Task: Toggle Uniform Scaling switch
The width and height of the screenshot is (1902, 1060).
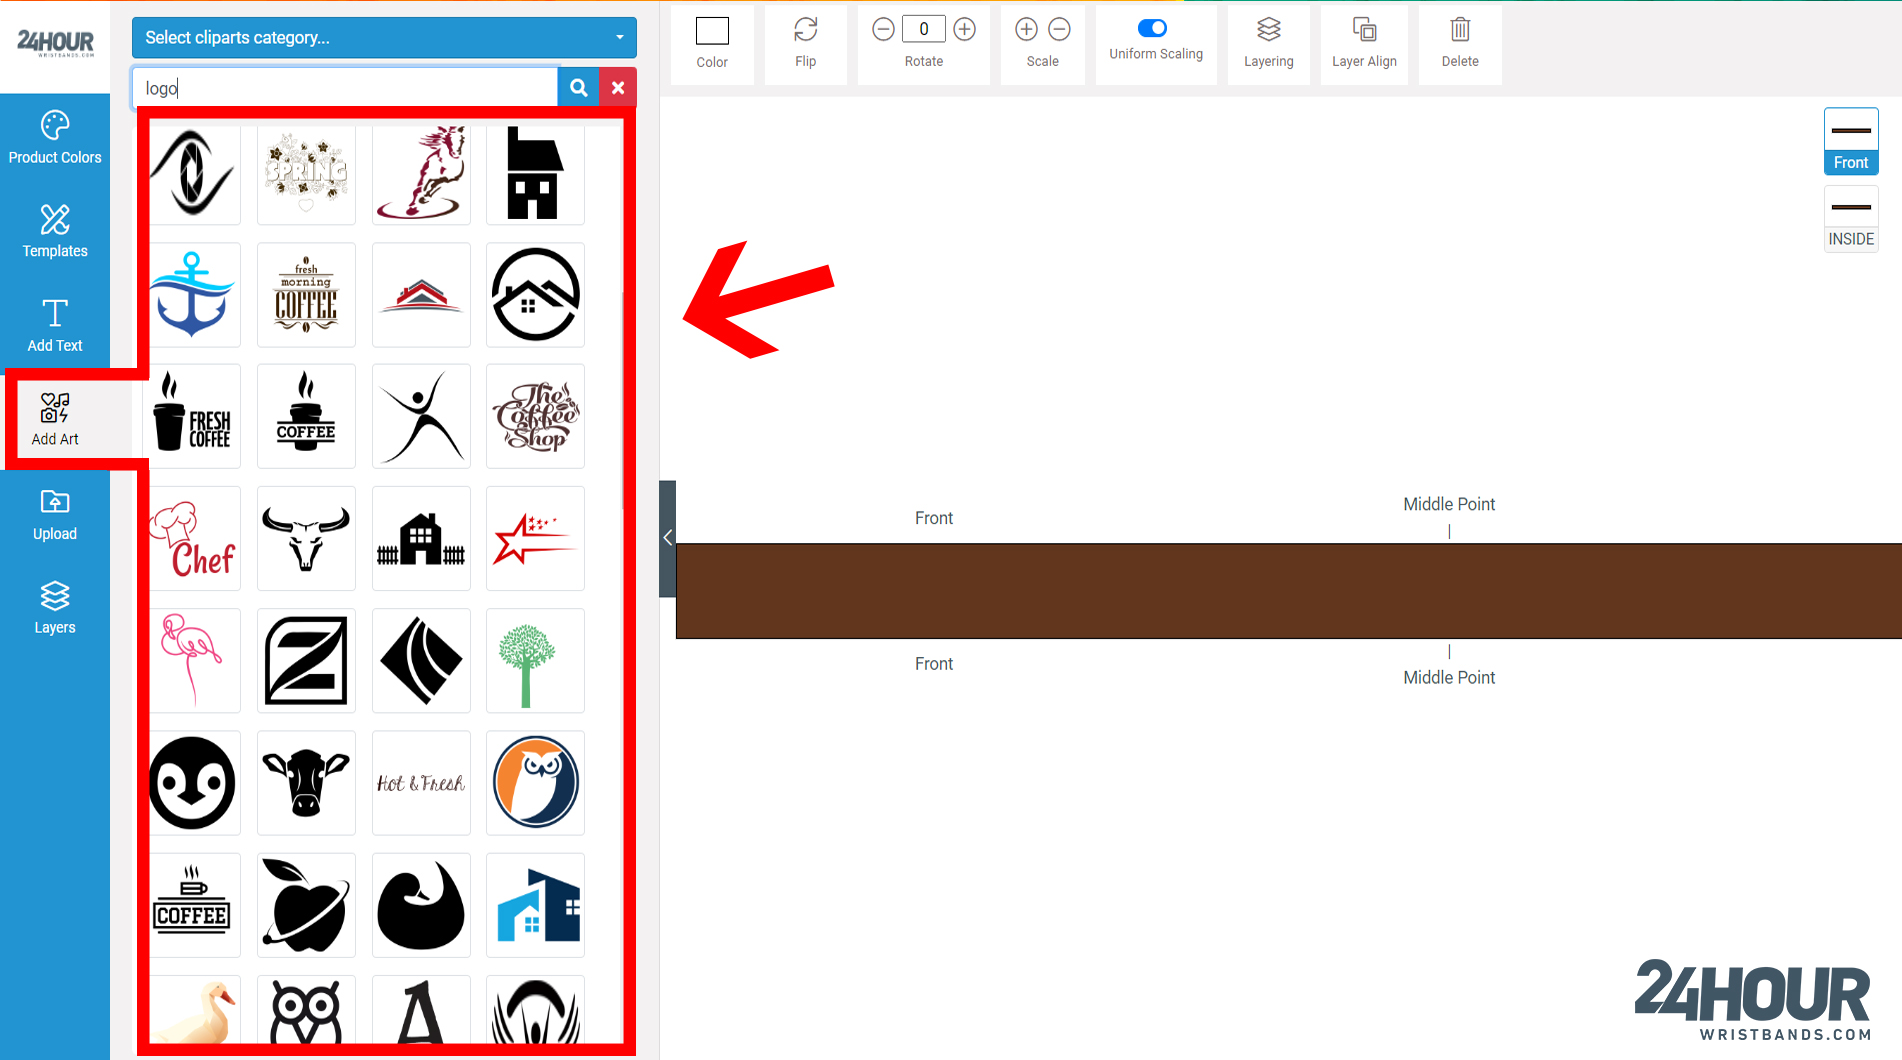Action: coord(1152,28)
